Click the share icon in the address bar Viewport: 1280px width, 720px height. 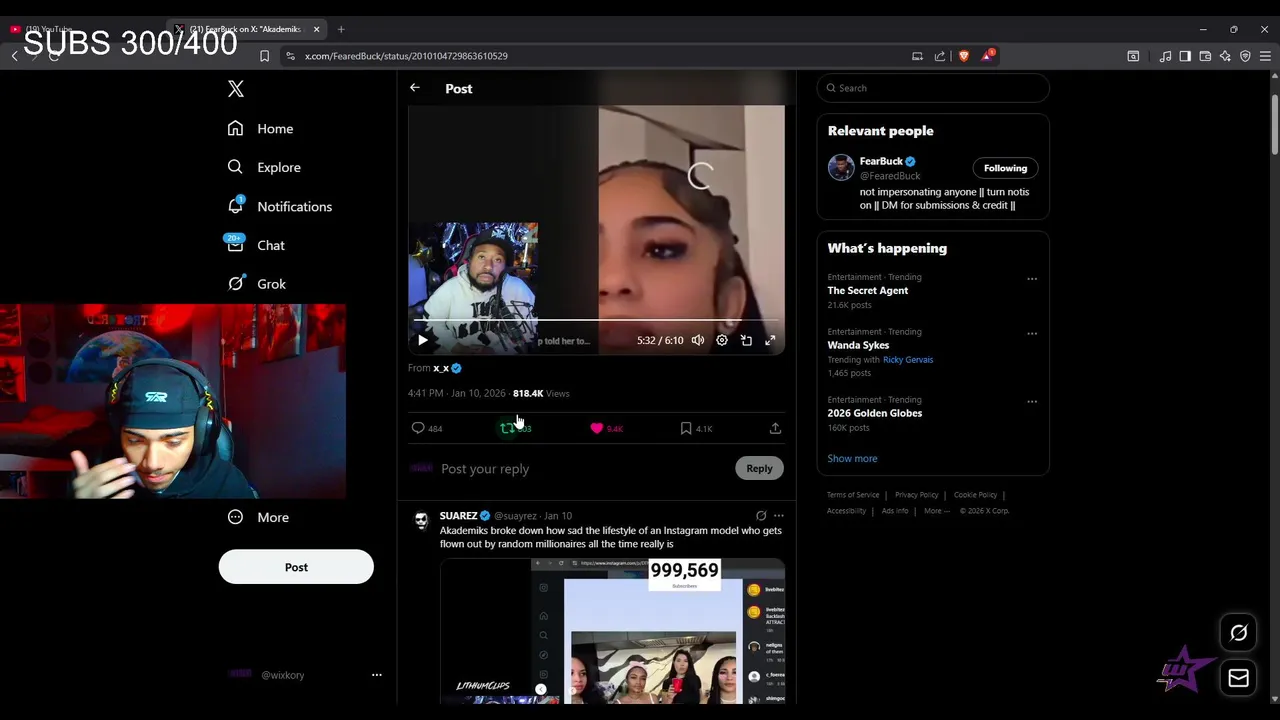click(940, 56)
